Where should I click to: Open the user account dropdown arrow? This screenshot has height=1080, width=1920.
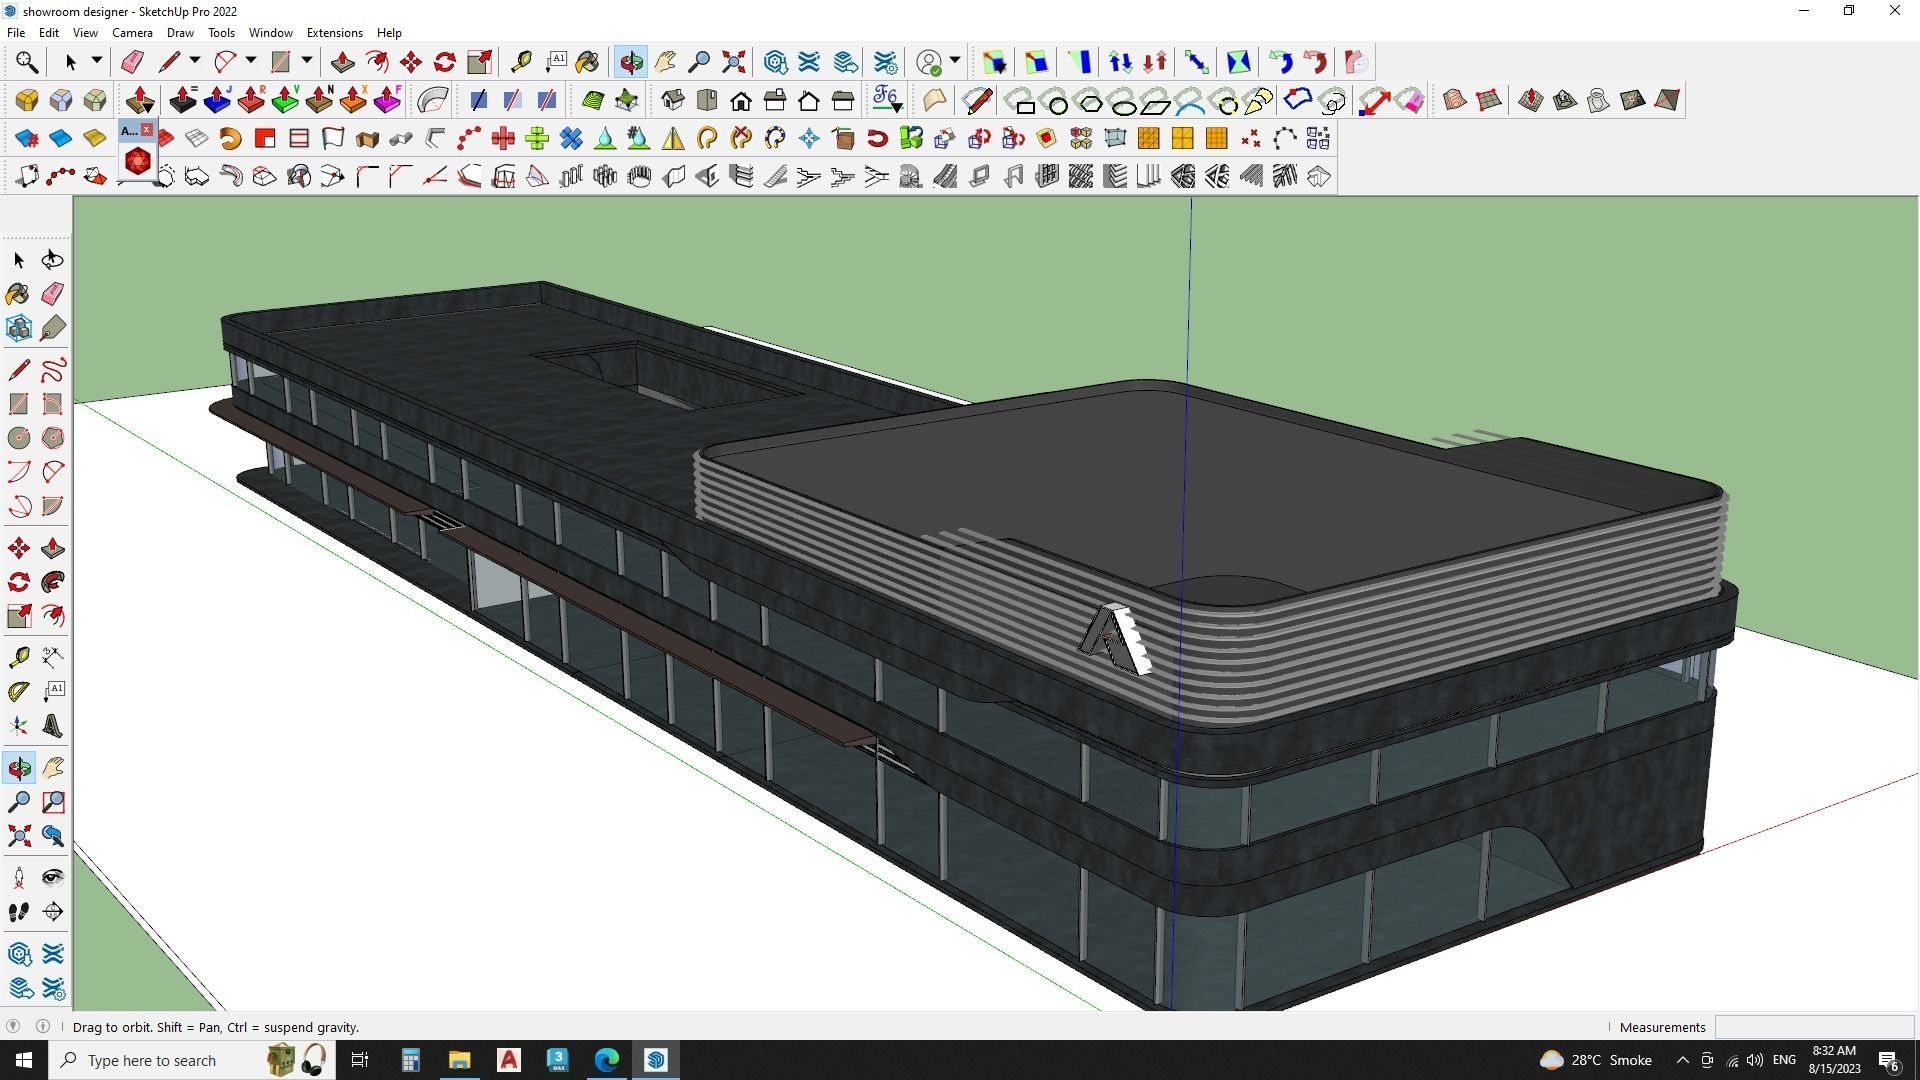pyautogui.click(x=955, y=61)
